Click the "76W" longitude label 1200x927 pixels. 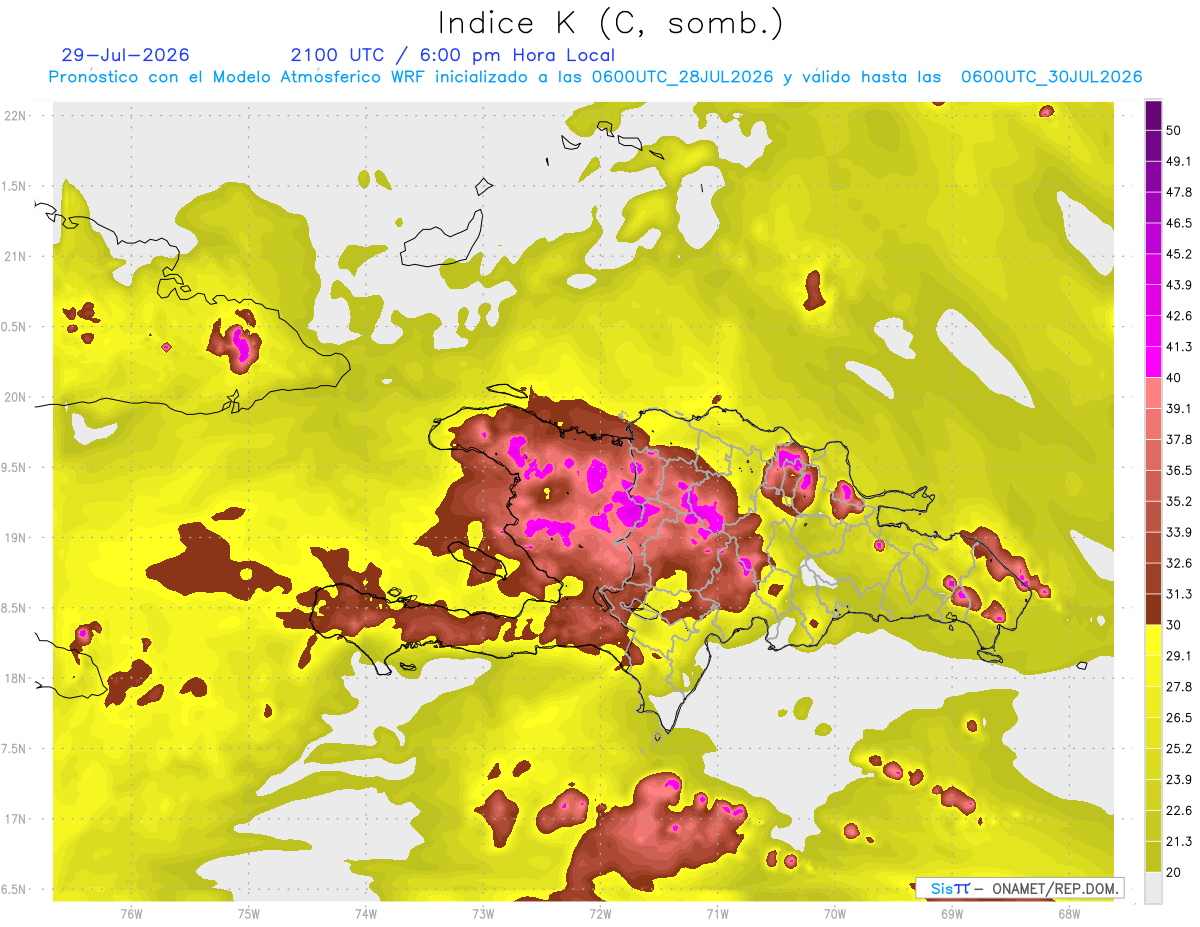(x=131, y=913)
